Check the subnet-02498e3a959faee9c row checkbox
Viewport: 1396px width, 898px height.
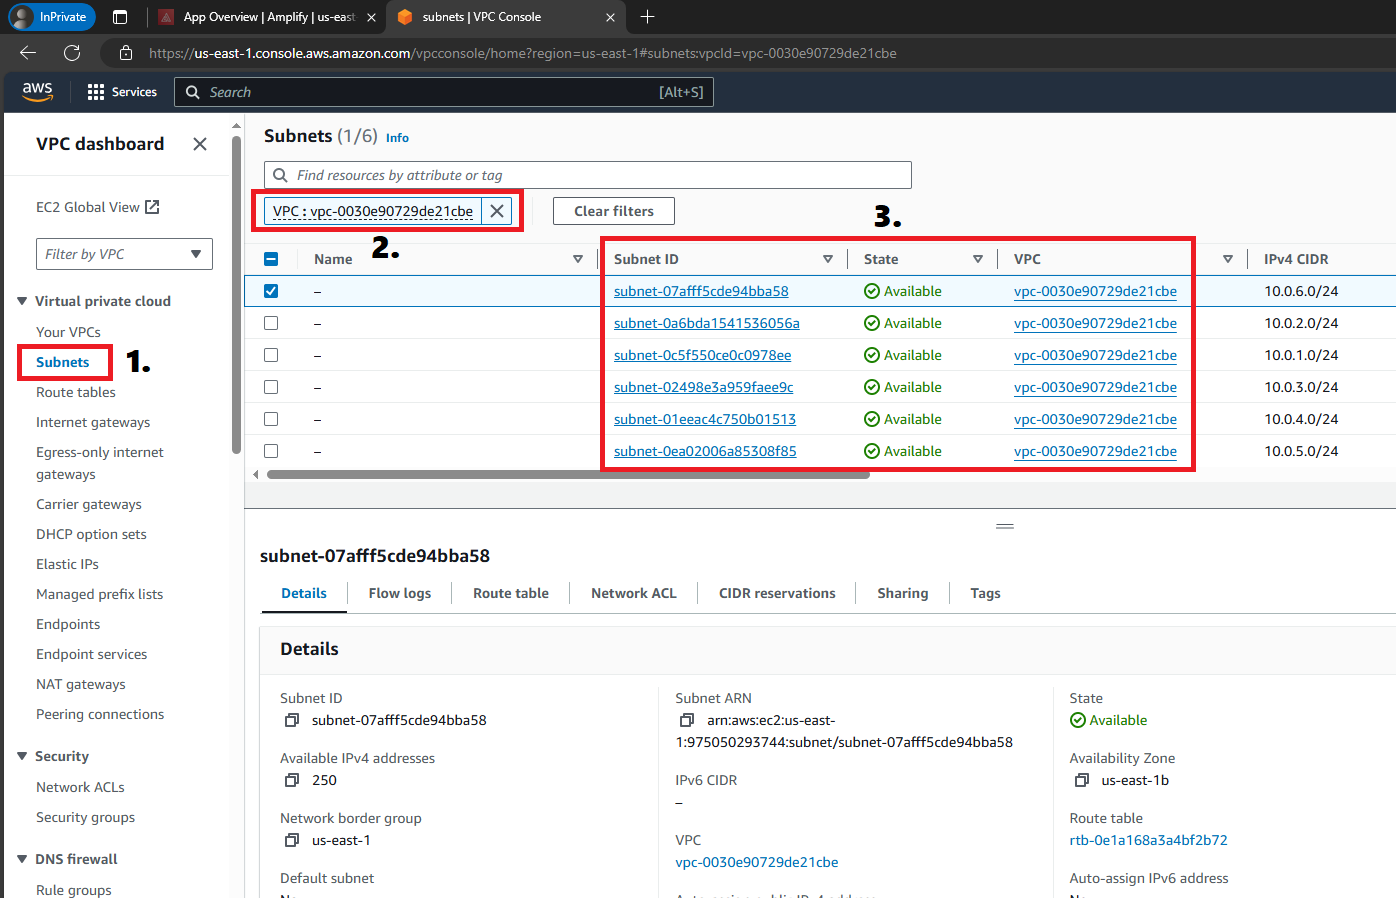pyautogui.click(x=271, y=387)
